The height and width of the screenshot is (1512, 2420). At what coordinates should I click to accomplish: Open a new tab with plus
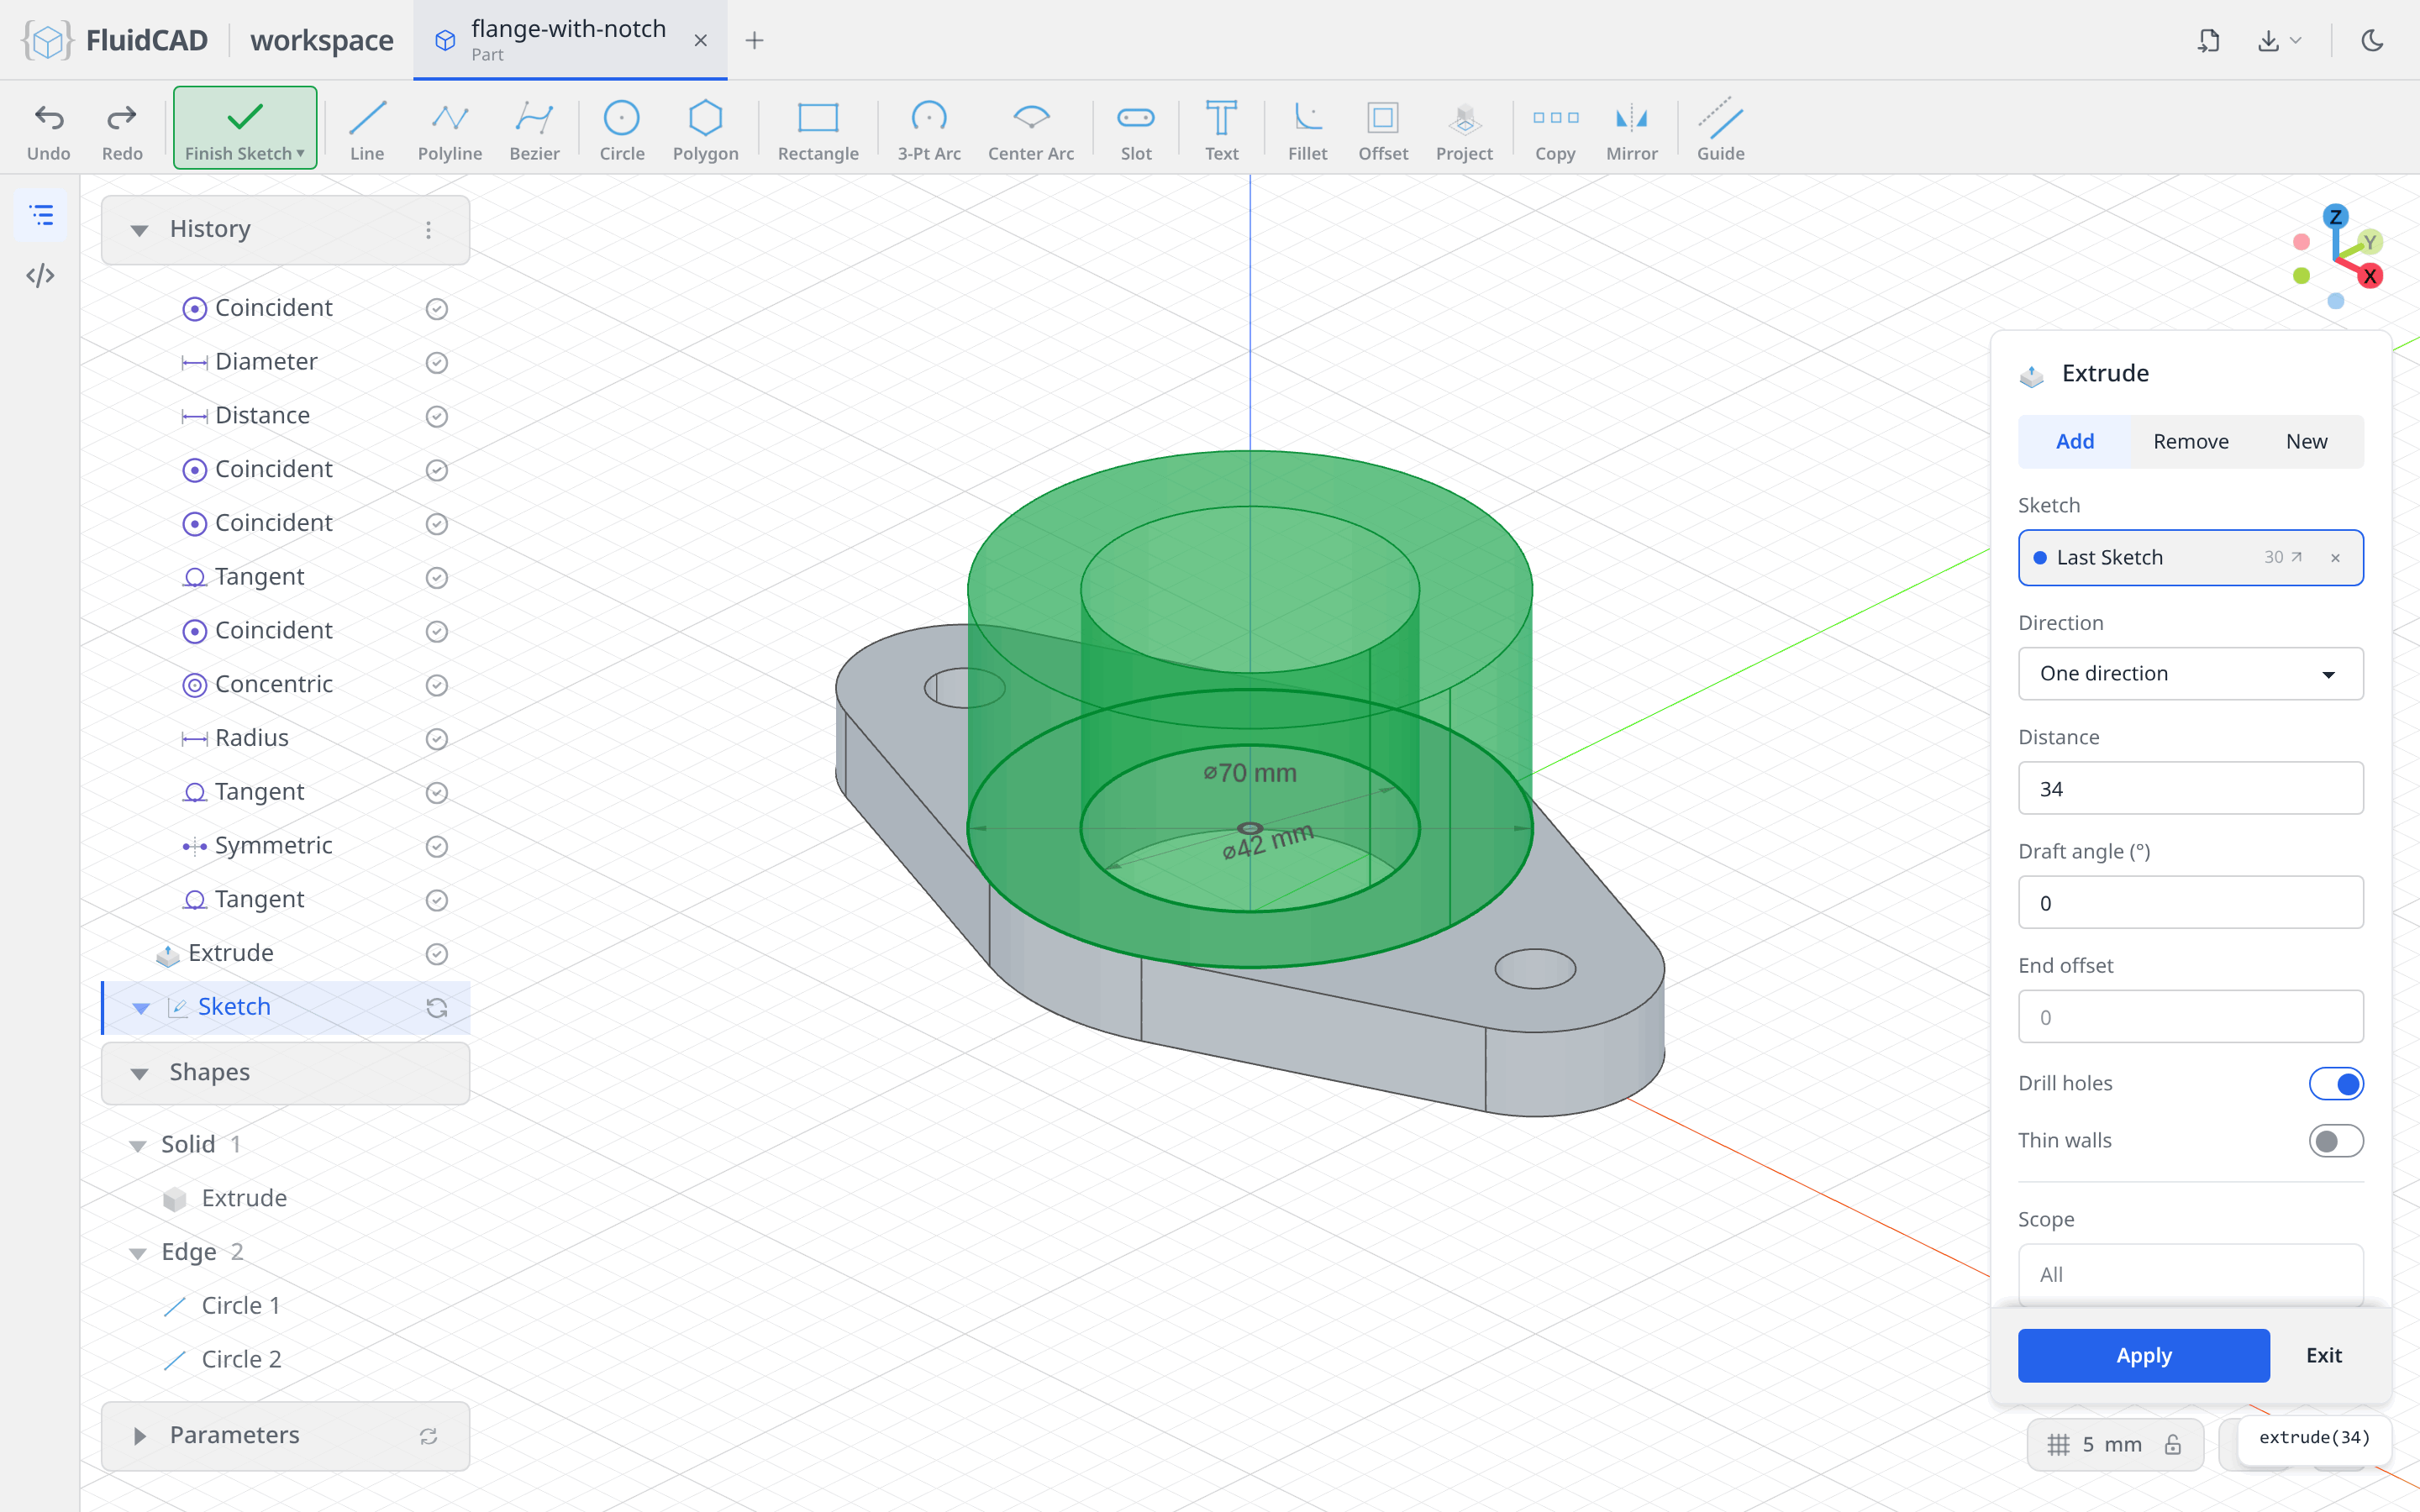point(754,40)
